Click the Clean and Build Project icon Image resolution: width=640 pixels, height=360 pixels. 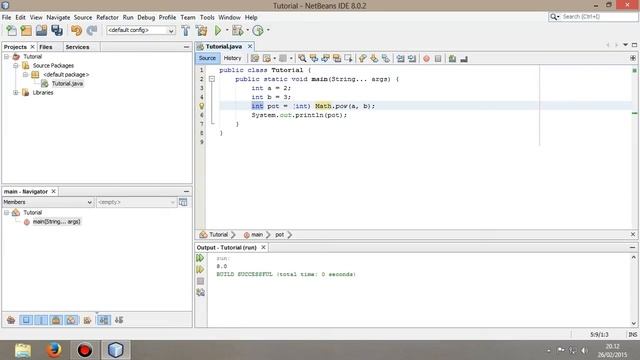tap(201, 30)
